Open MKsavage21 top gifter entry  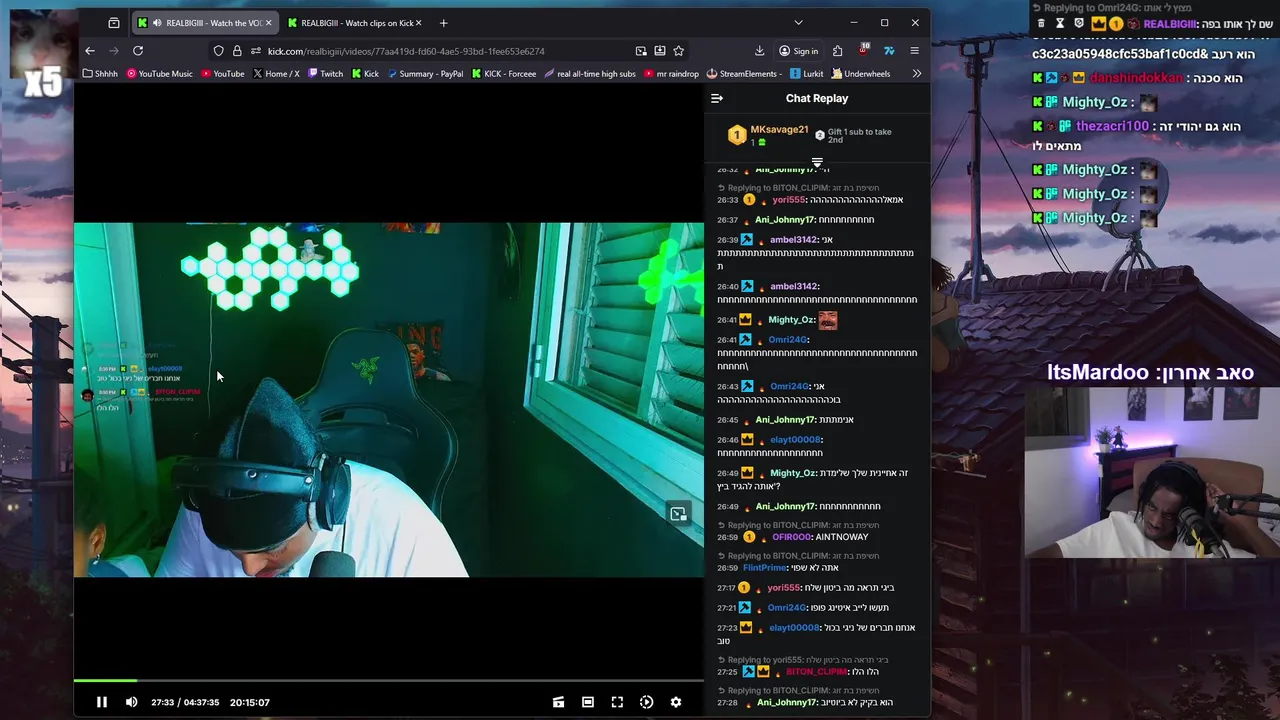tap(768, 135)
